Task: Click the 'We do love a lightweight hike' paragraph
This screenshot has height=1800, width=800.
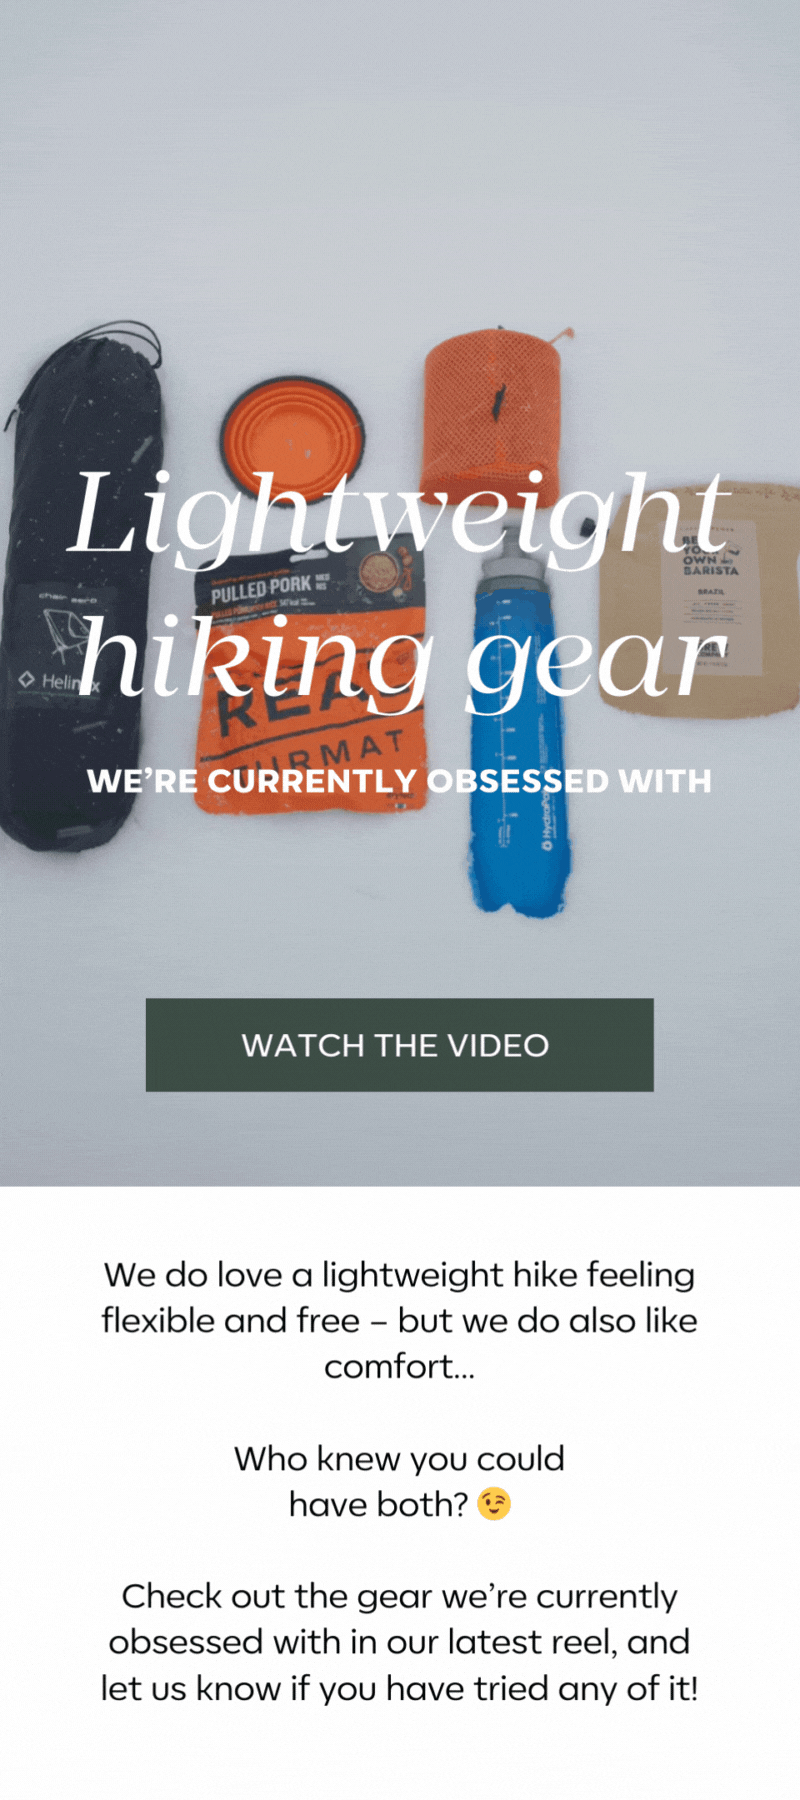Action: (x=399, y=1320)
